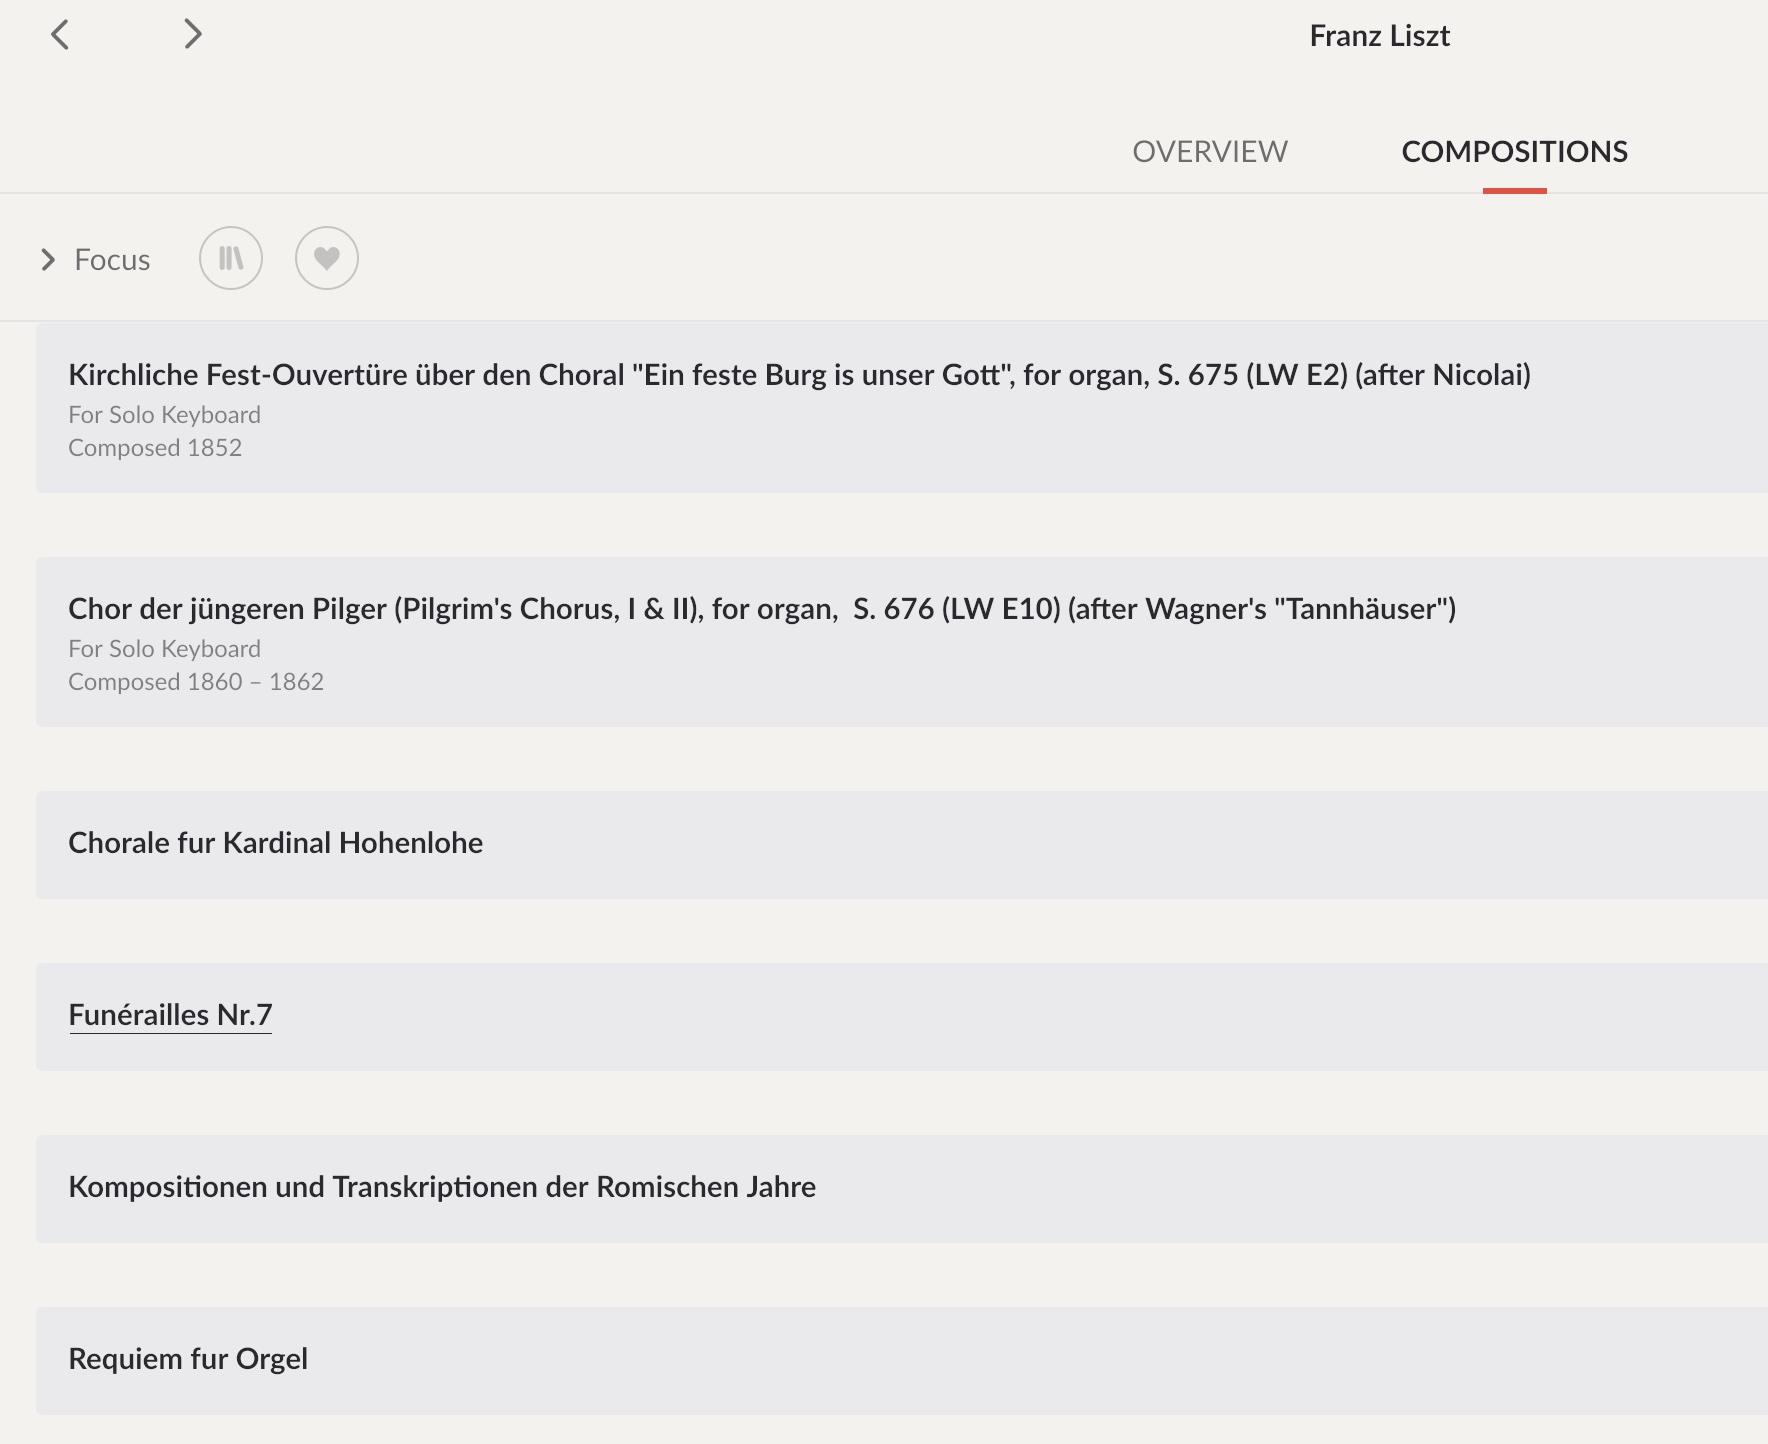Go forward with the right arrow

click(193, 35)
